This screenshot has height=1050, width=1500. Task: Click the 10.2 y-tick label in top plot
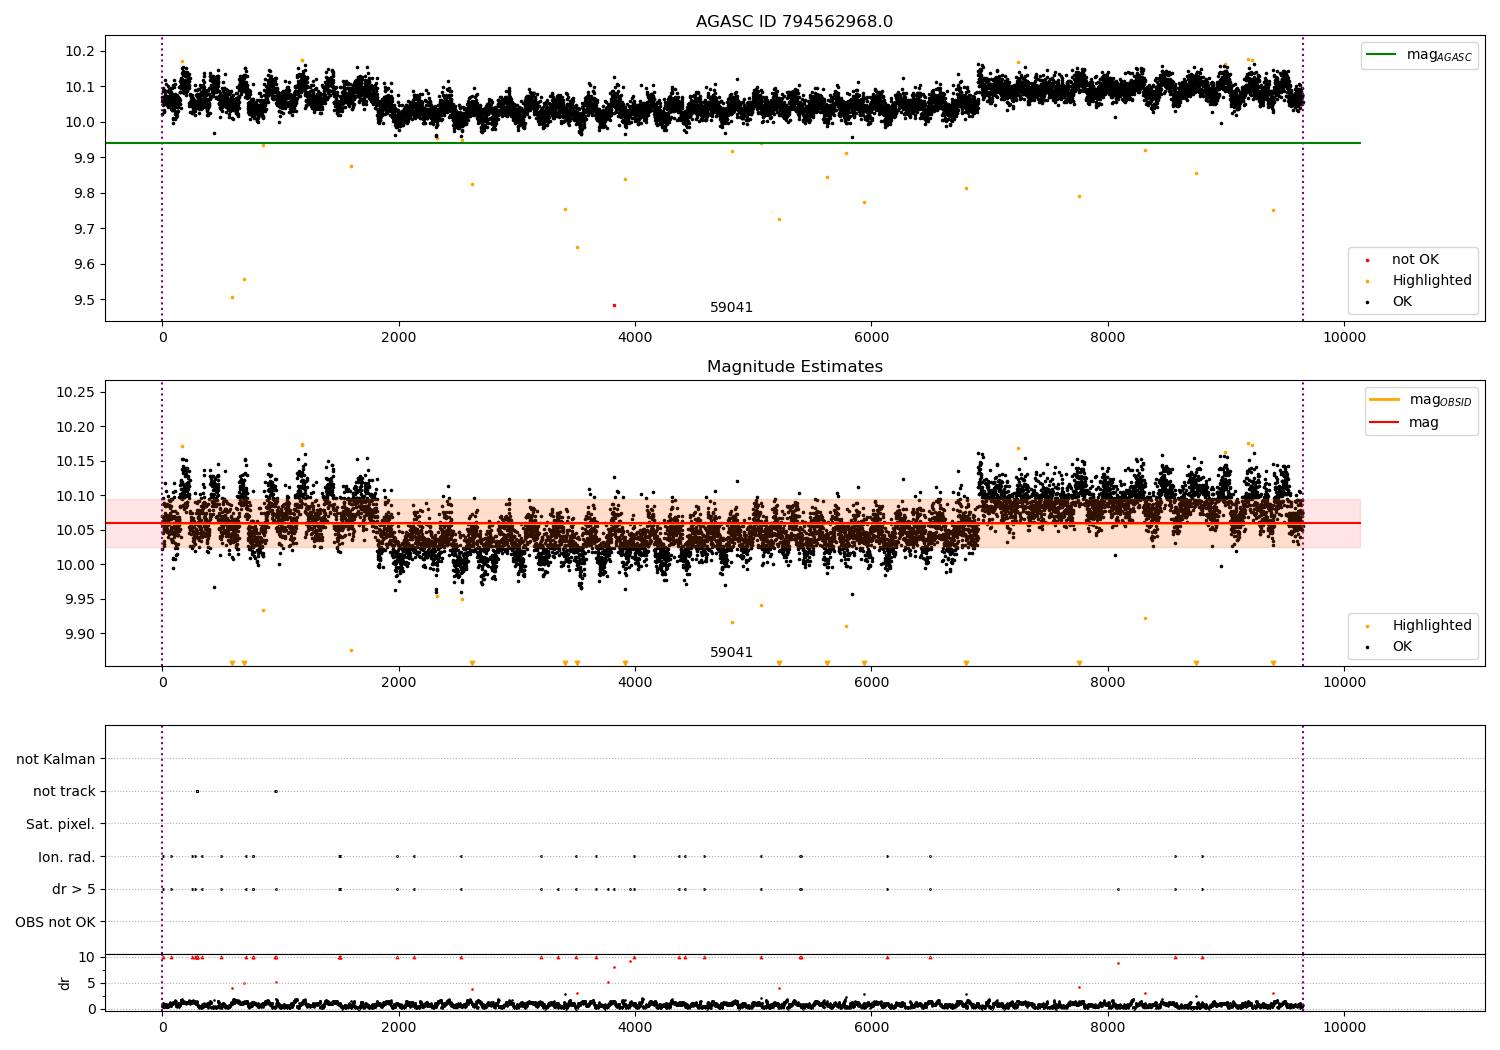(82, 52)
